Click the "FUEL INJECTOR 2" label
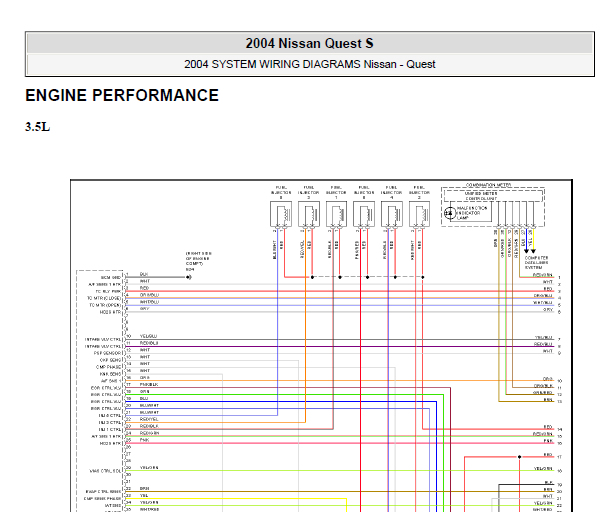The image size is (605, 512). [x=419, y=192]
